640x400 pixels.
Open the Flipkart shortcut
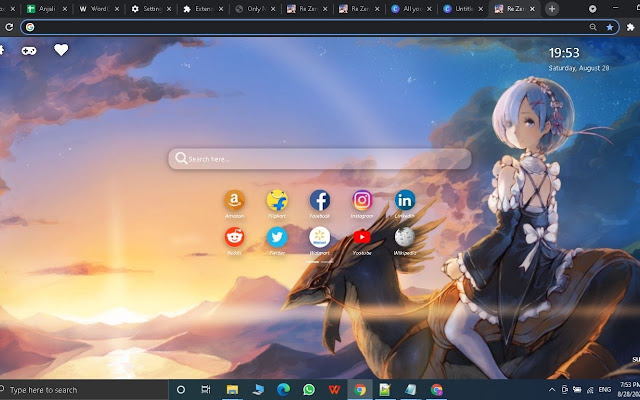pyautogui.click(x=277, y=200)
